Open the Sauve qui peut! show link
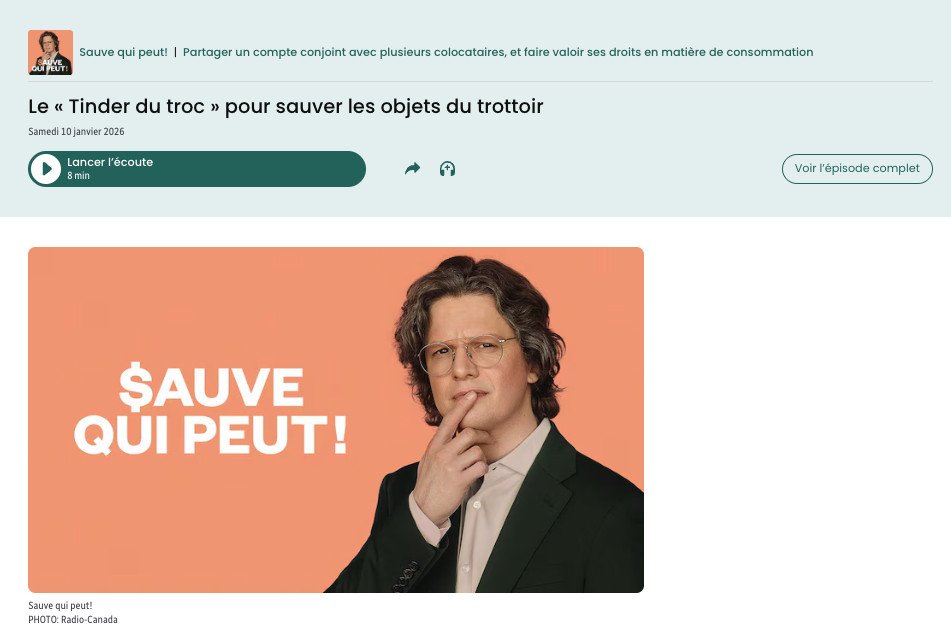The height and width of the screenshot is (636, 951). 123,52
